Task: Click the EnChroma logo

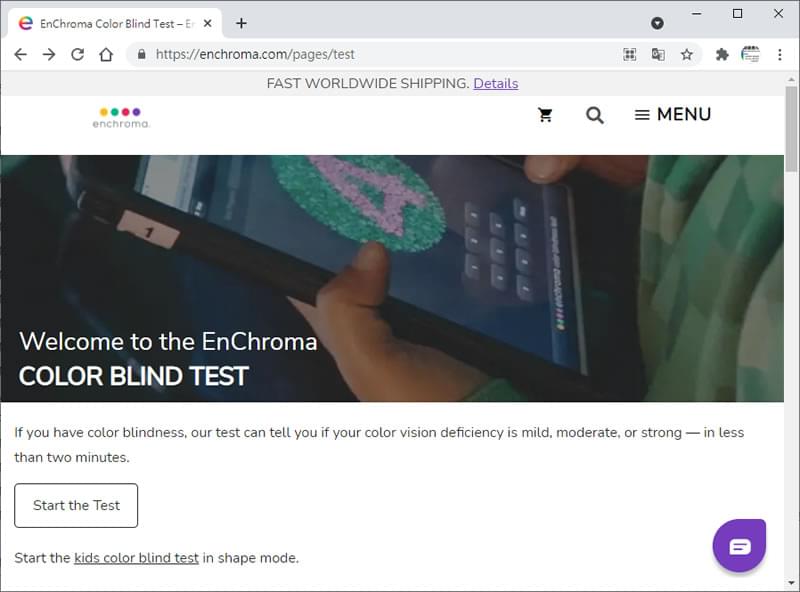Action: click(x=121, y=117)
